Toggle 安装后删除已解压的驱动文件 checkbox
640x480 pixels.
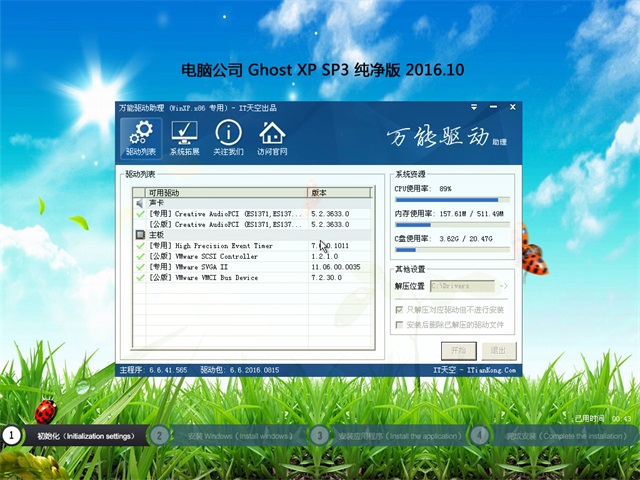click(399, 325)
